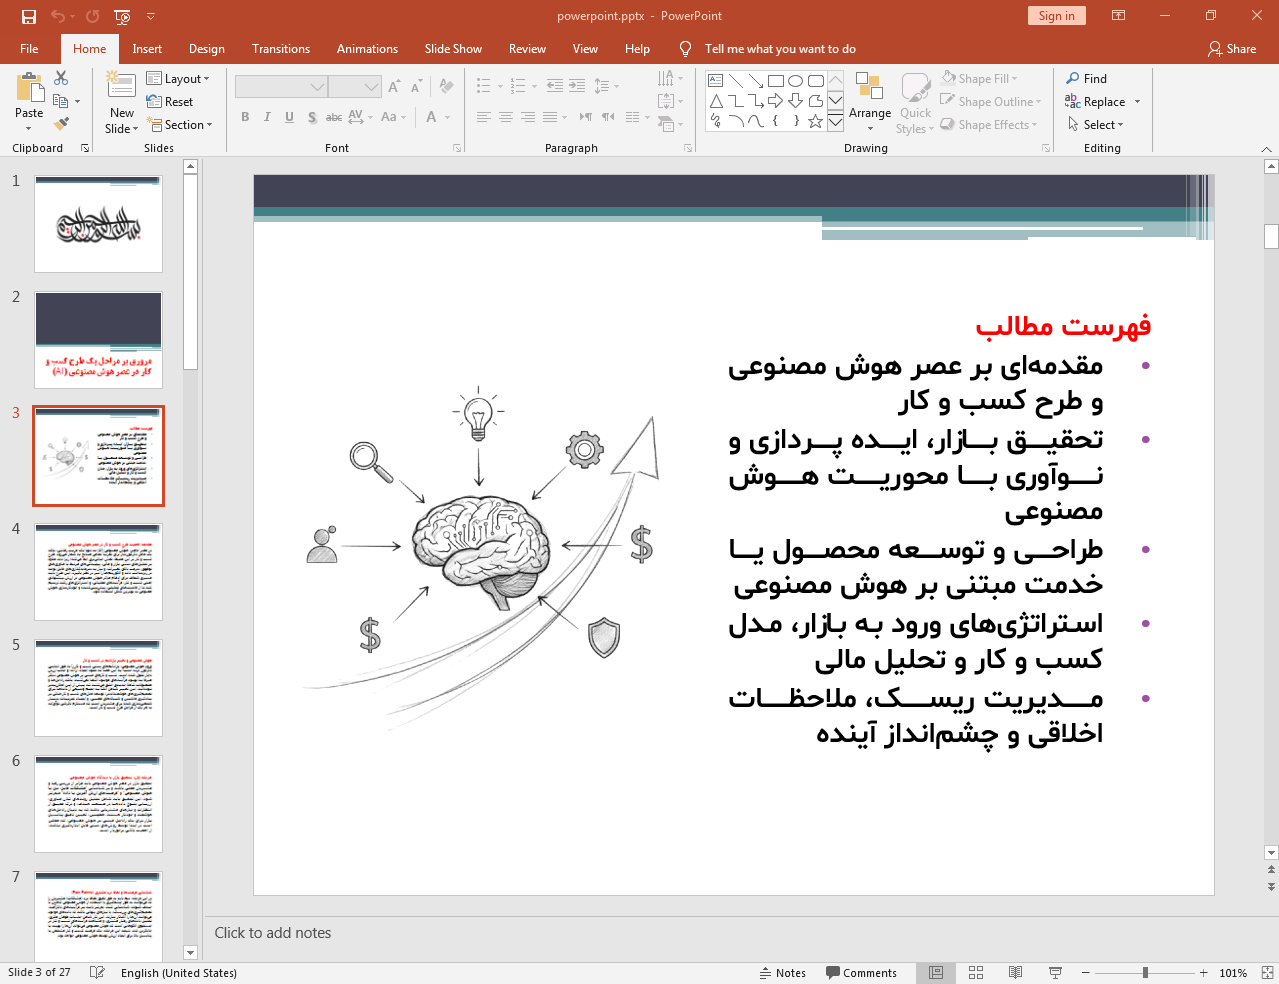Open the Design tab
The image size is (1279, 984).
[x=206, y=49]
